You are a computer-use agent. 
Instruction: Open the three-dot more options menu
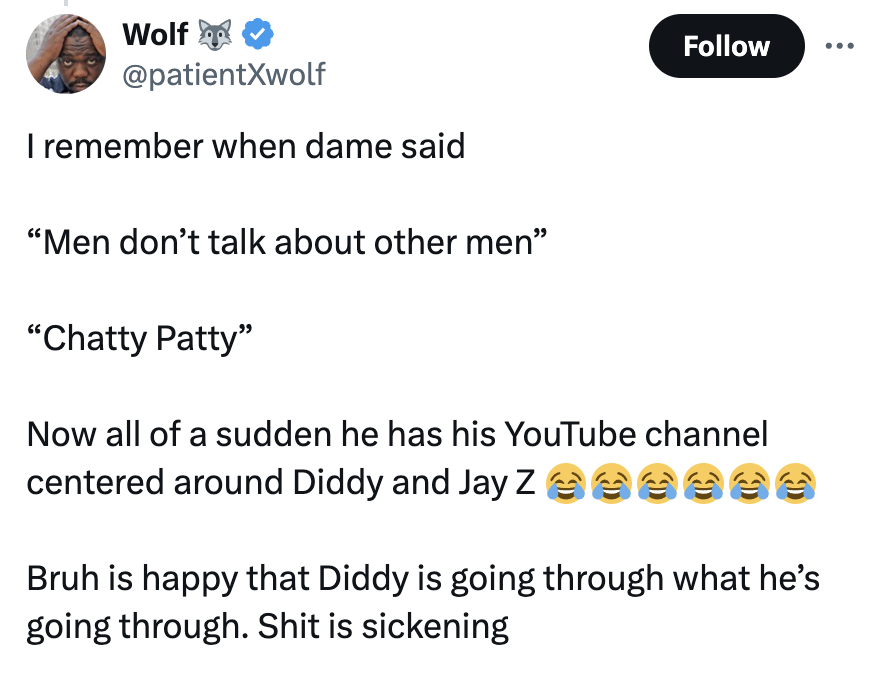tap(839, 46)
